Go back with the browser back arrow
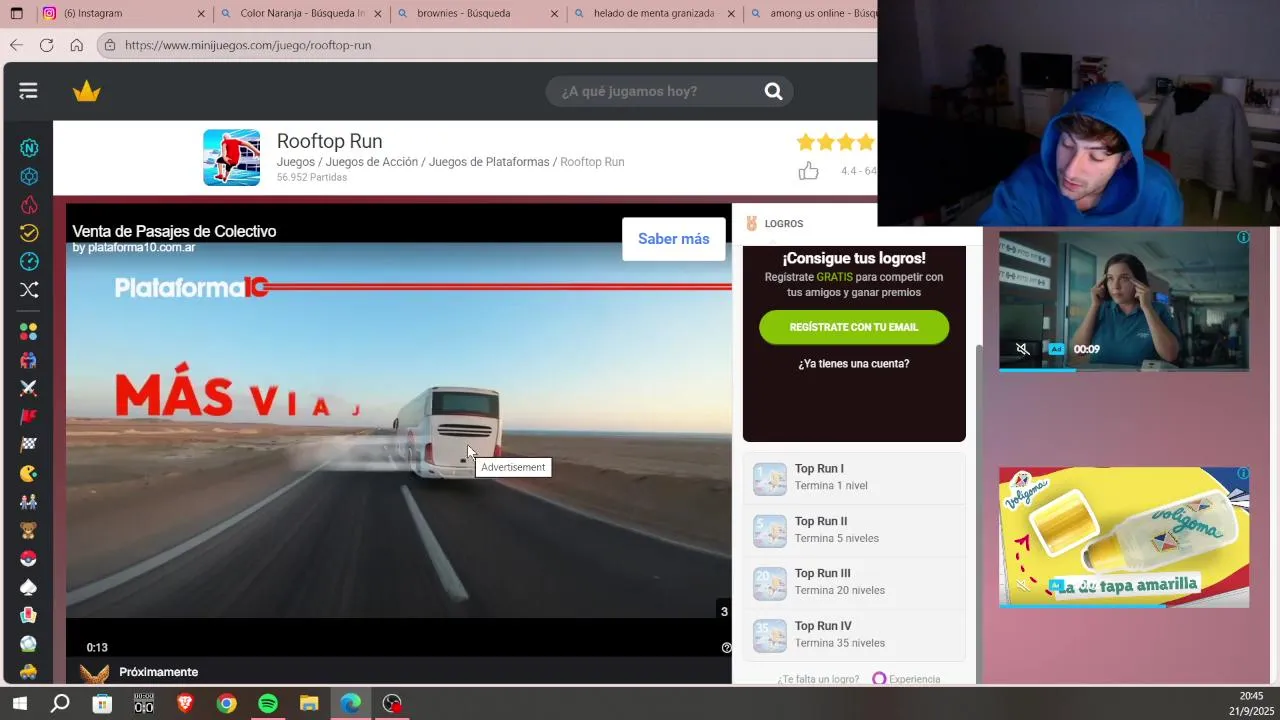This screenshot has width=1280, height=720. pyautogui.click(x=16, y=45)
